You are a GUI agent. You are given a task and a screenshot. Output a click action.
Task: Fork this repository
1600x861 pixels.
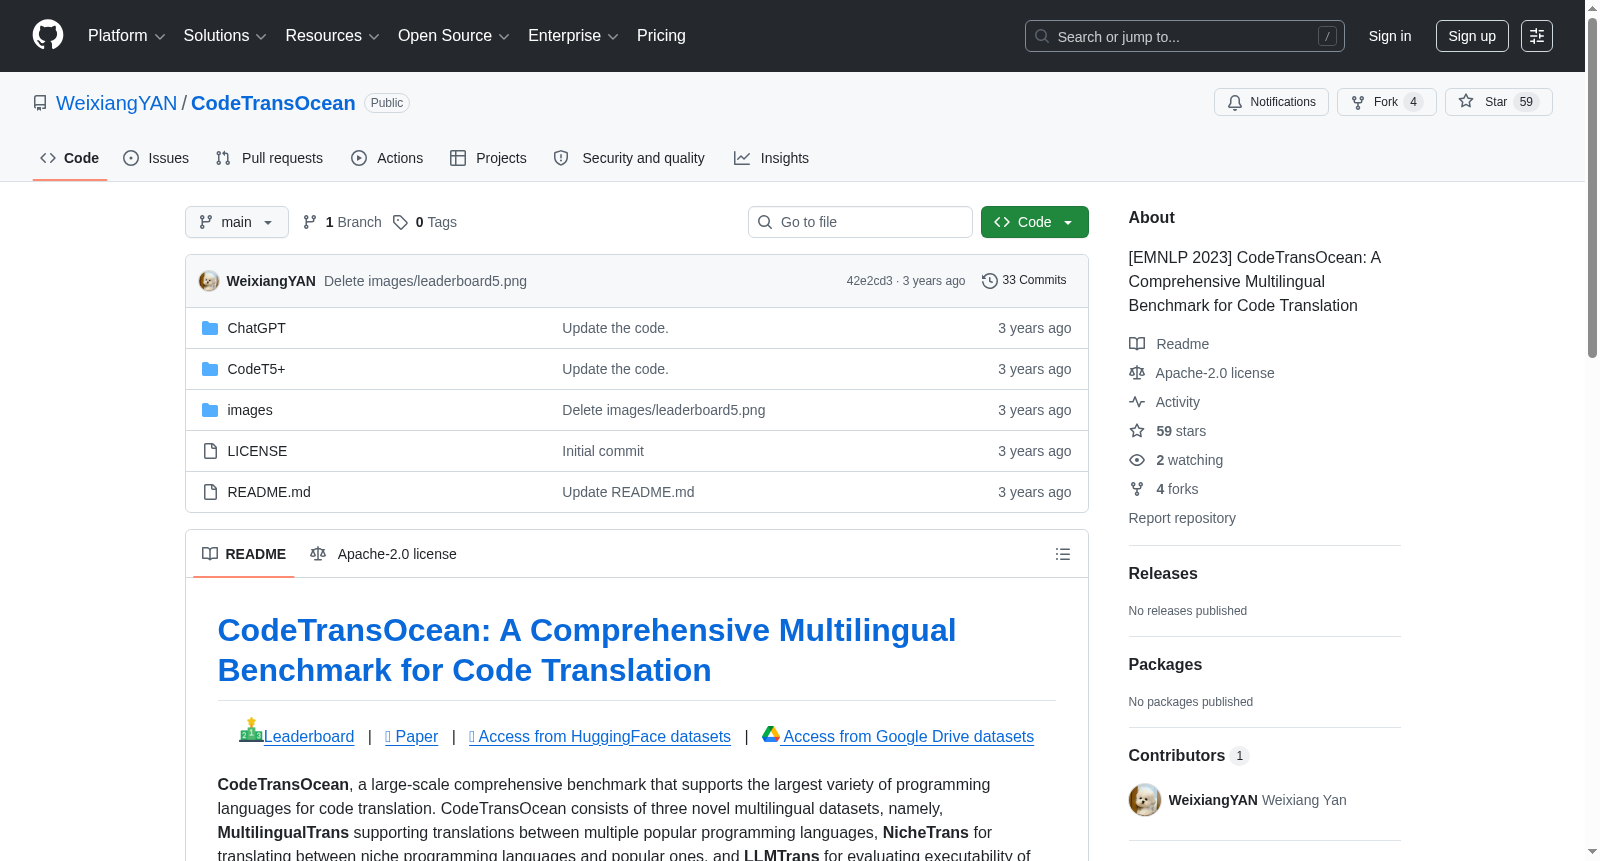coord(1386,102)
